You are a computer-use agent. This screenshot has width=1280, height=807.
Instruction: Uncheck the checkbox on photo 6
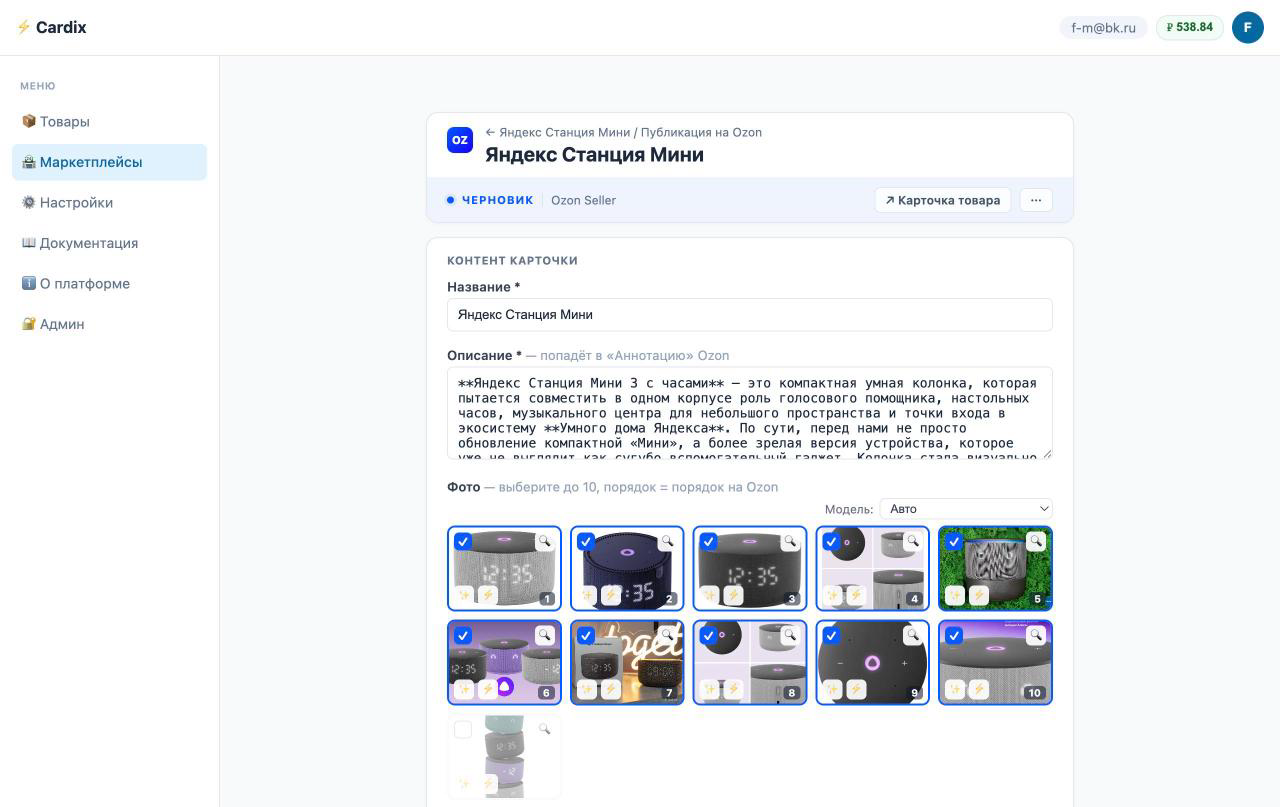pos(463,636)
